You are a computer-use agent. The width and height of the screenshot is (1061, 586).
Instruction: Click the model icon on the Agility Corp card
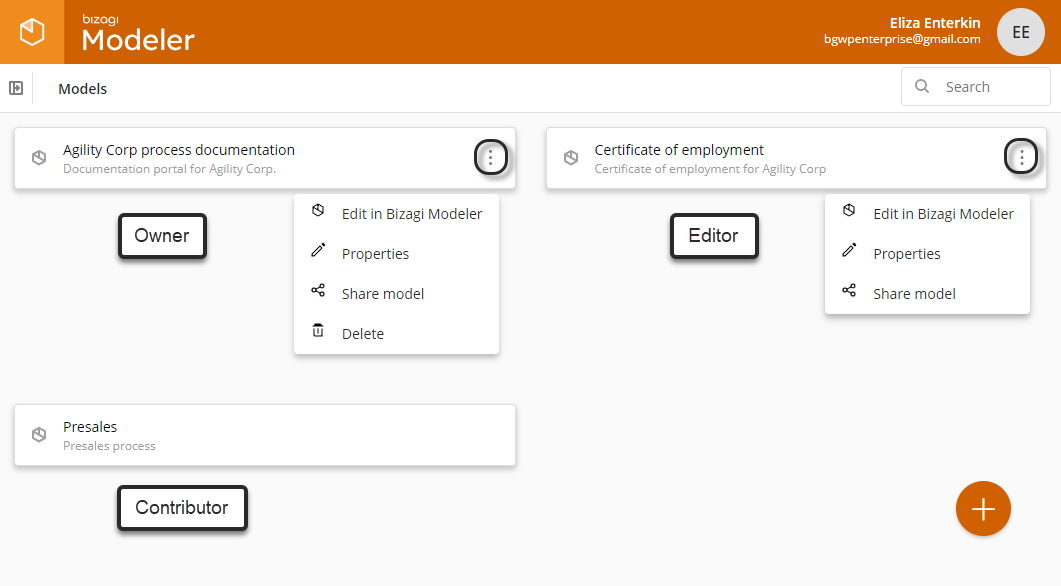(x=39, y=158)
